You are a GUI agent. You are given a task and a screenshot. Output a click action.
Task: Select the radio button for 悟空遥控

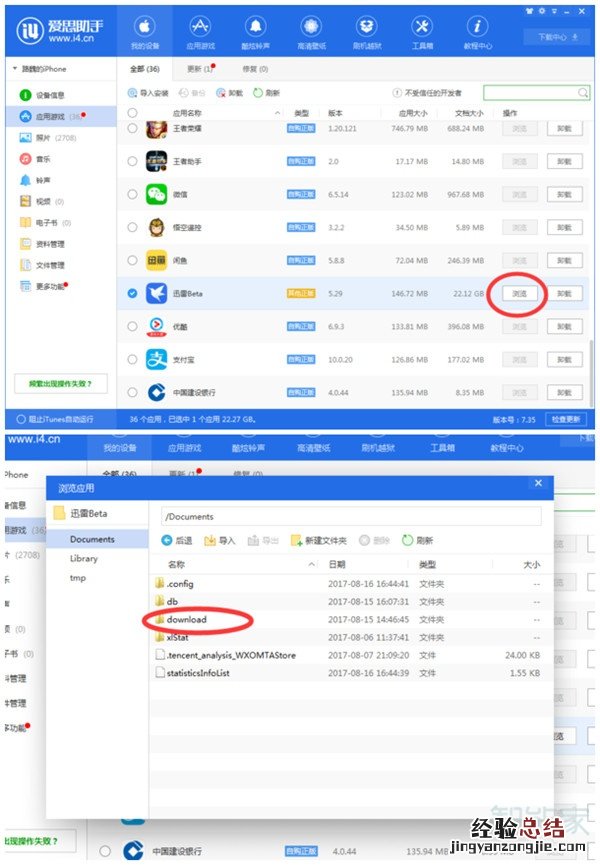pyautogui.click(x=132, y=227)
